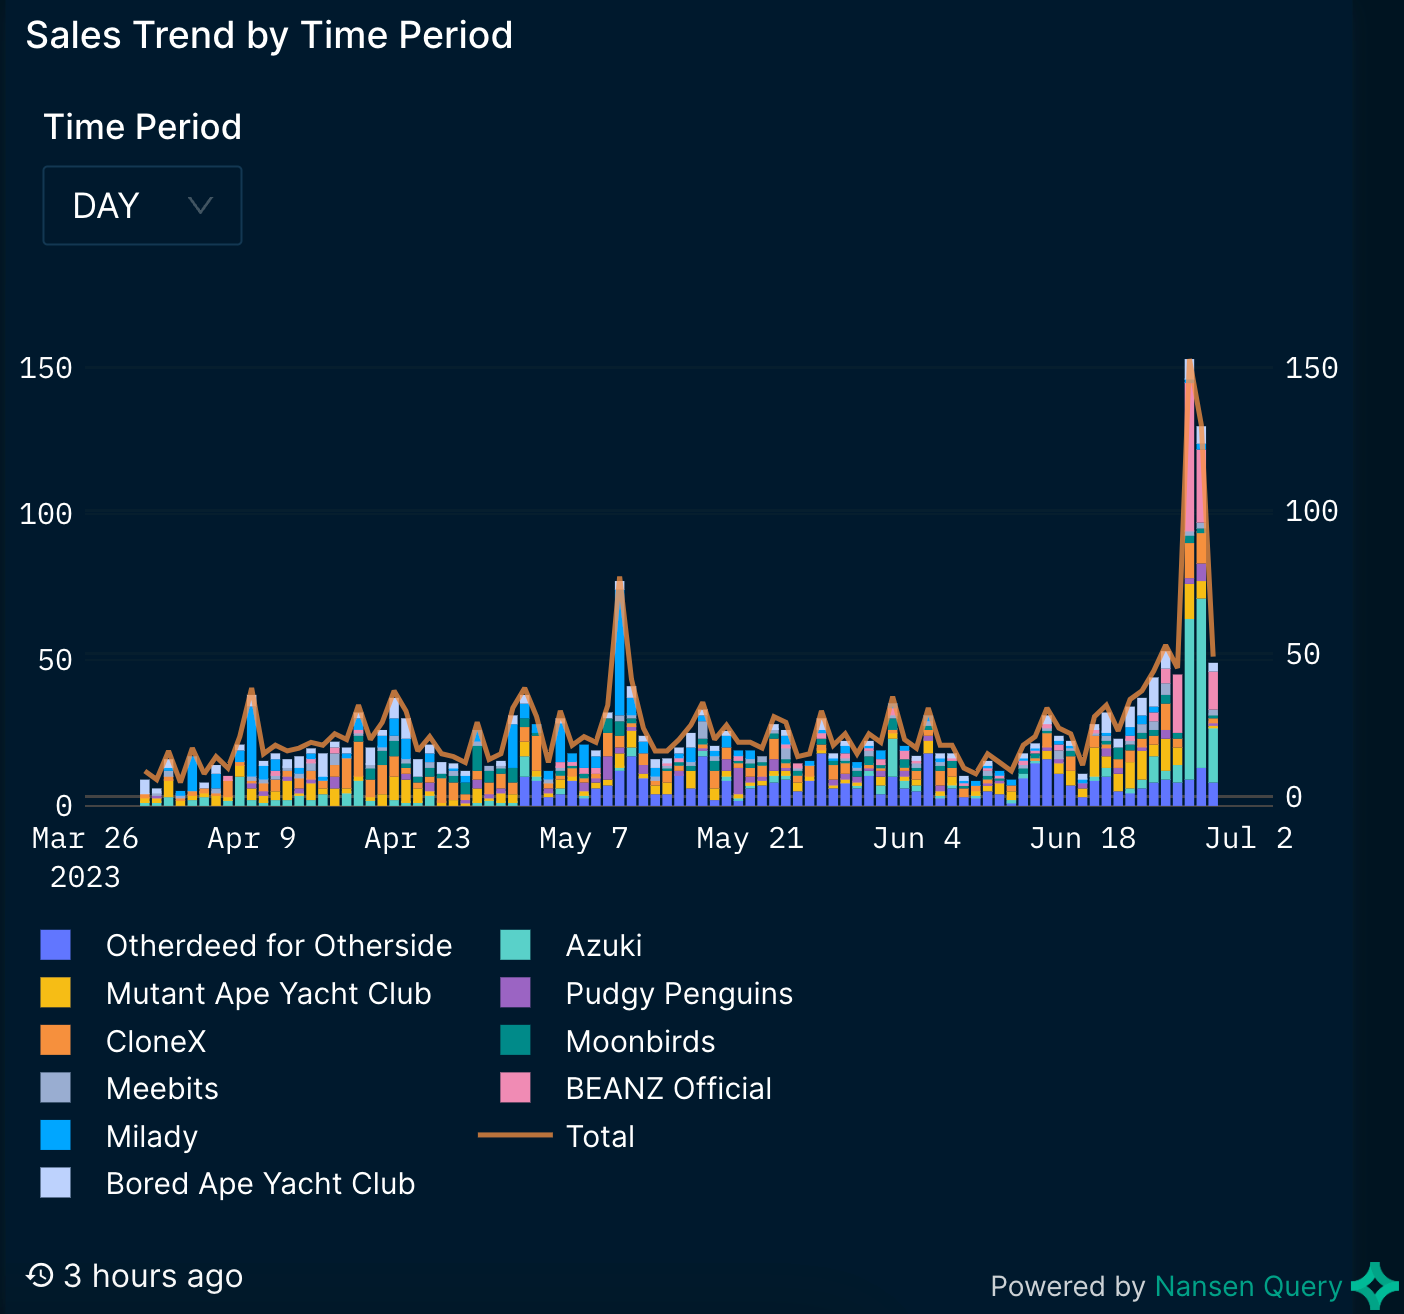
Task: Open the DAY time period dropdown
Action: (141, 206)
